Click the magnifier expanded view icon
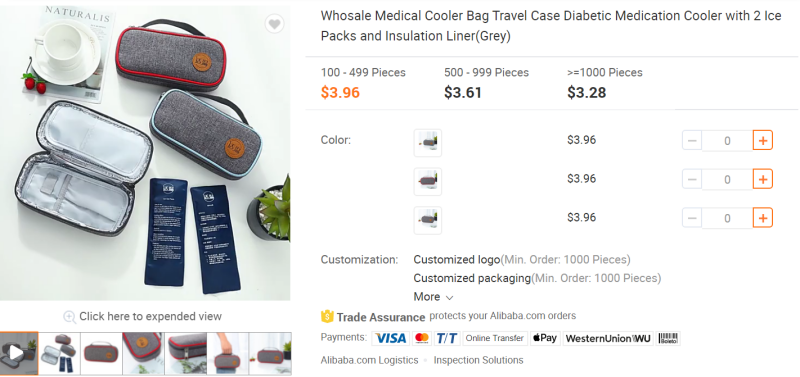 tap(69, 317)
